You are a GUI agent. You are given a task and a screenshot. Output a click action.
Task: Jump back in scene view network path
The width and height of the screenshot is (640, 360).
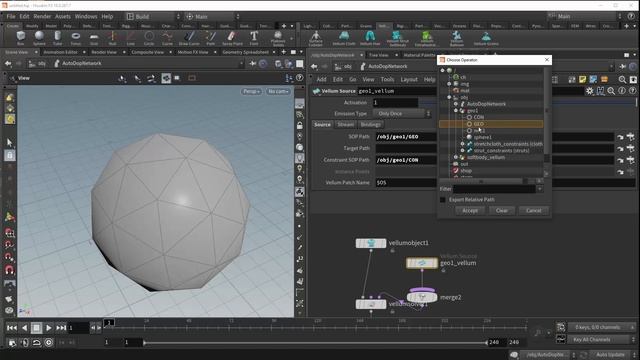pyautogui.click(x=8, y=63)
